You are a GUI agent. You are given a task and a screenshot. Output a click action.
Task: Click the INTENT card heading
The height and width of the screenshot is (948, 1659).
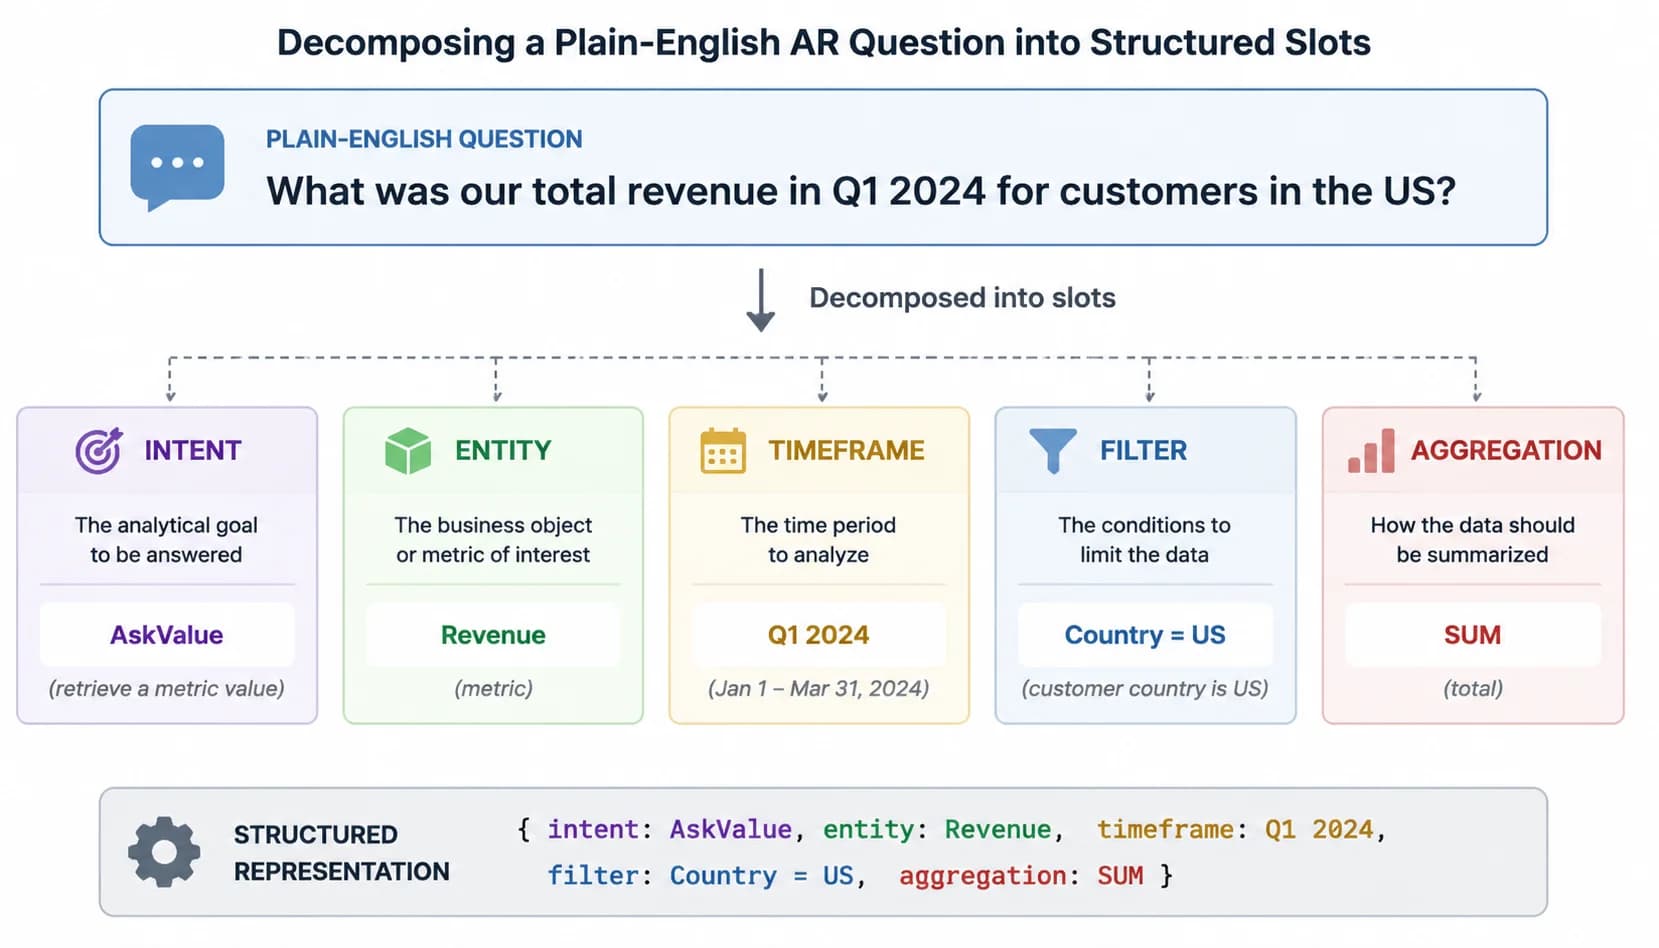(x=193, y=451)
